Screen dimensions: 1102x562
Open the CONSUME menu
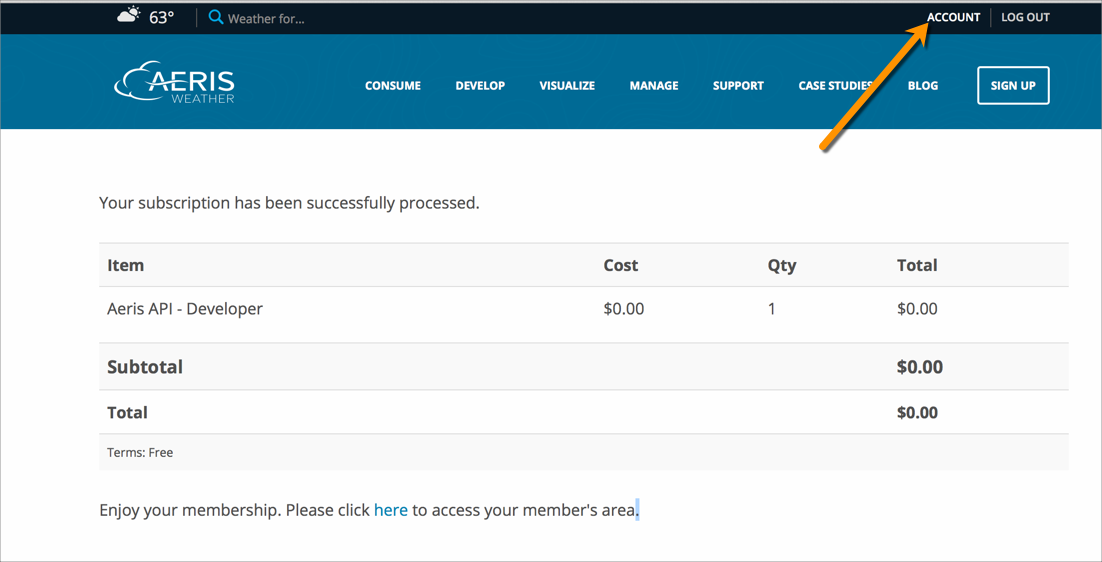392,86
